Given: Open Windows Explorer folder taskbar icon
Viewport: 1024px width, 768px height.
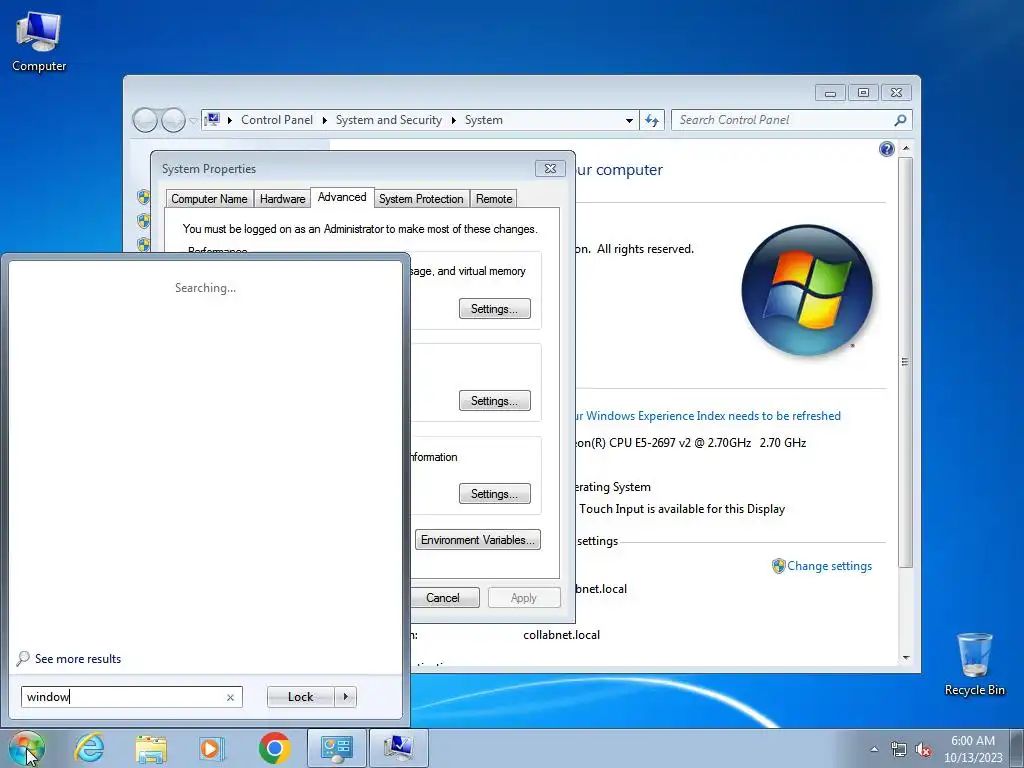Looking at the screenshot, I should click(151, 748).
